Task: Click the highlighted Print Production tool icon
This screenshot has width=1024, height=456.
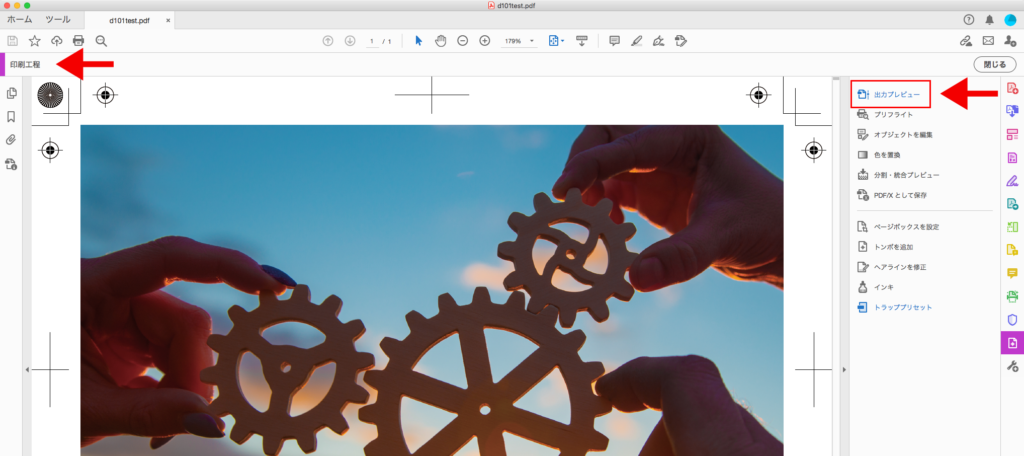Action: 1012,343
